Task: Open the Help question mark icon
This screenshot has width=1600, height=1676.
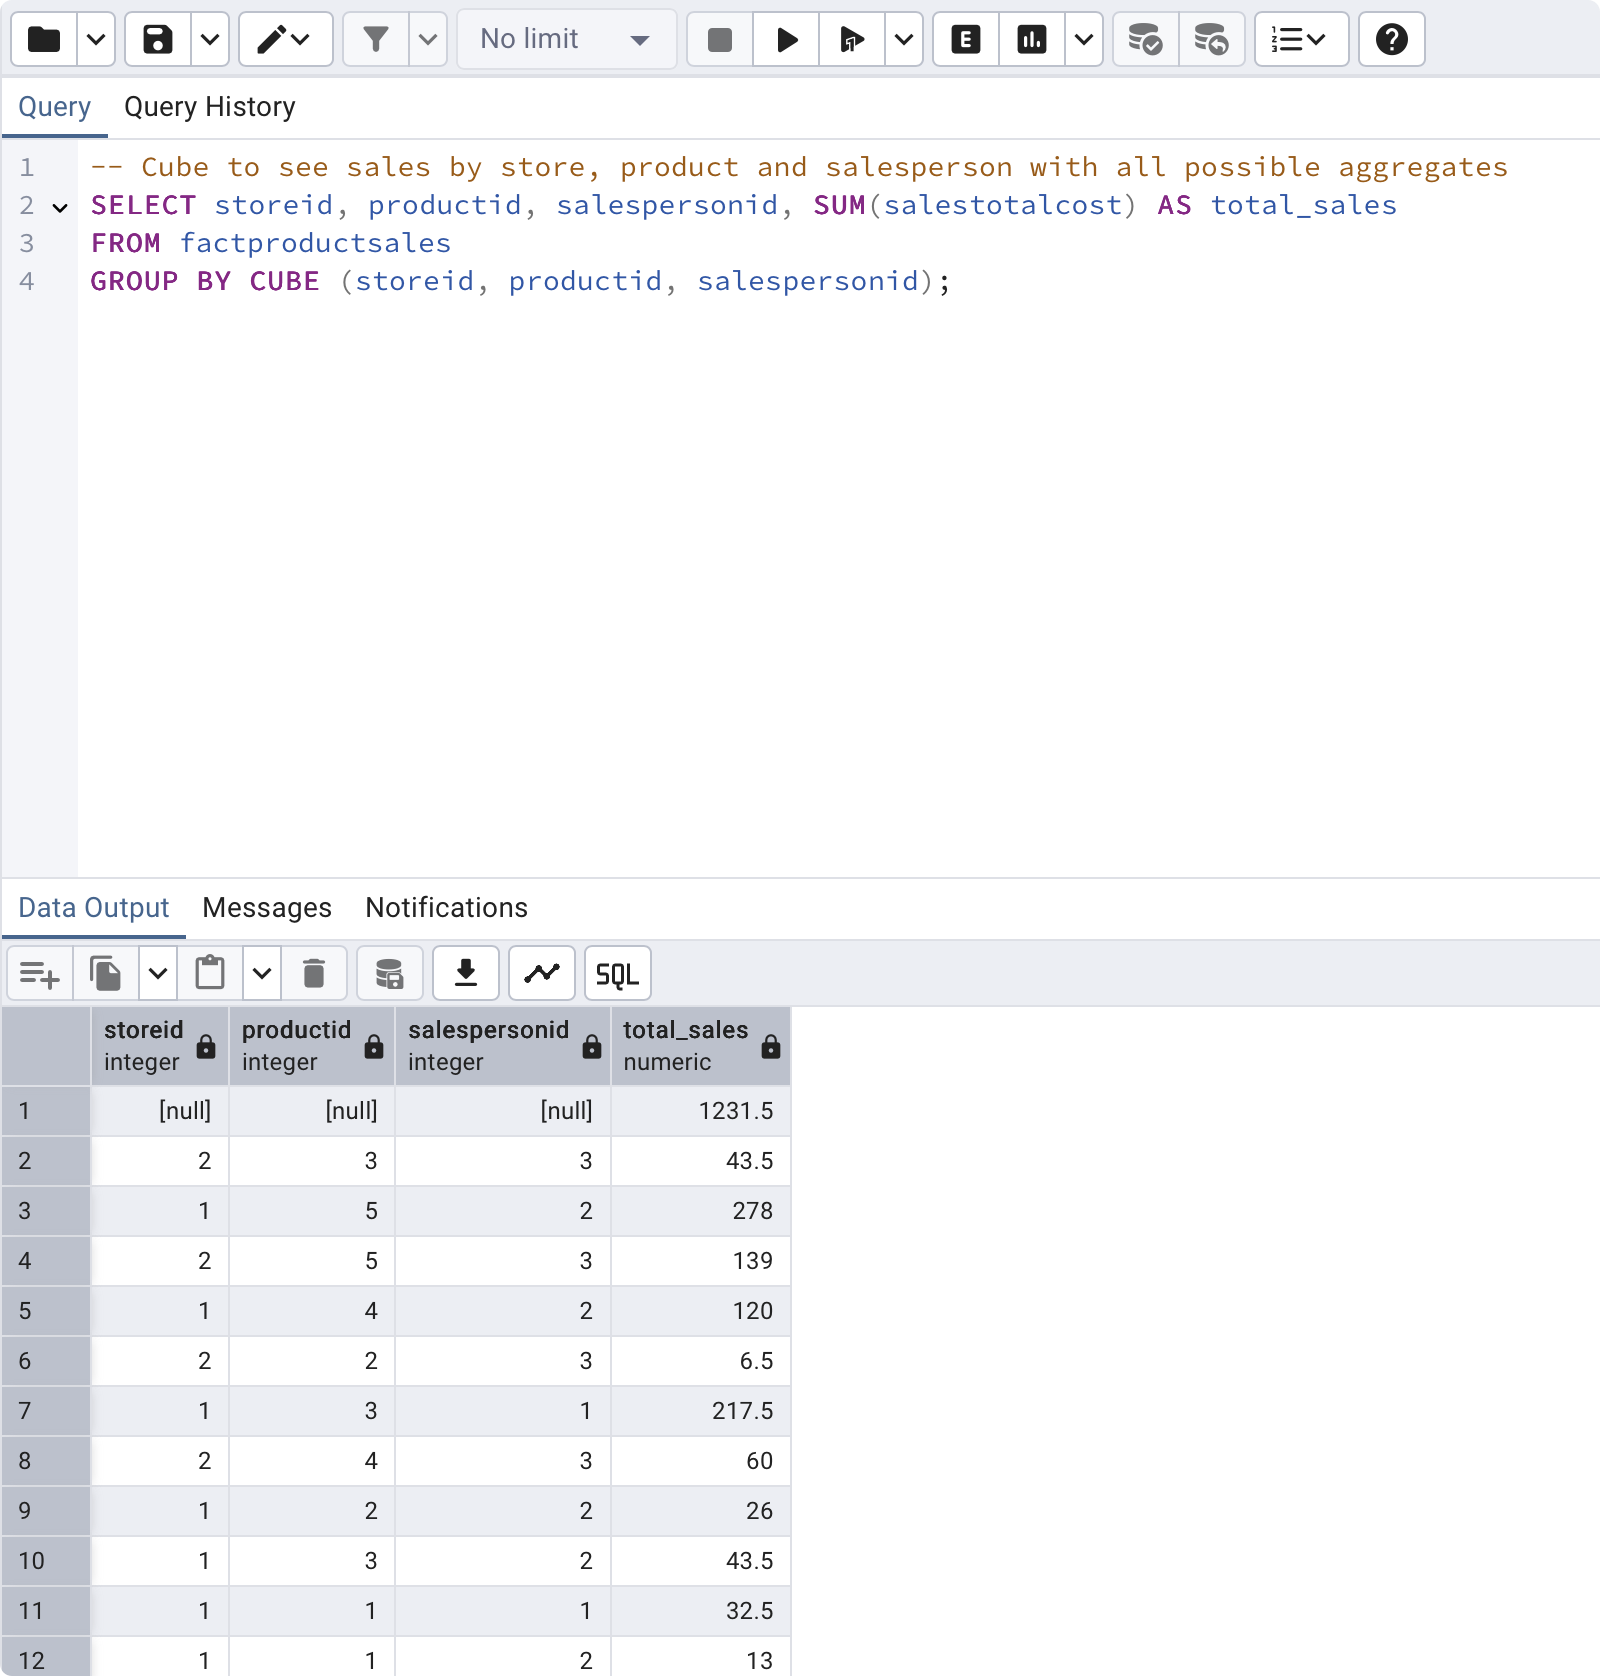Action: tap(1391, 40)
